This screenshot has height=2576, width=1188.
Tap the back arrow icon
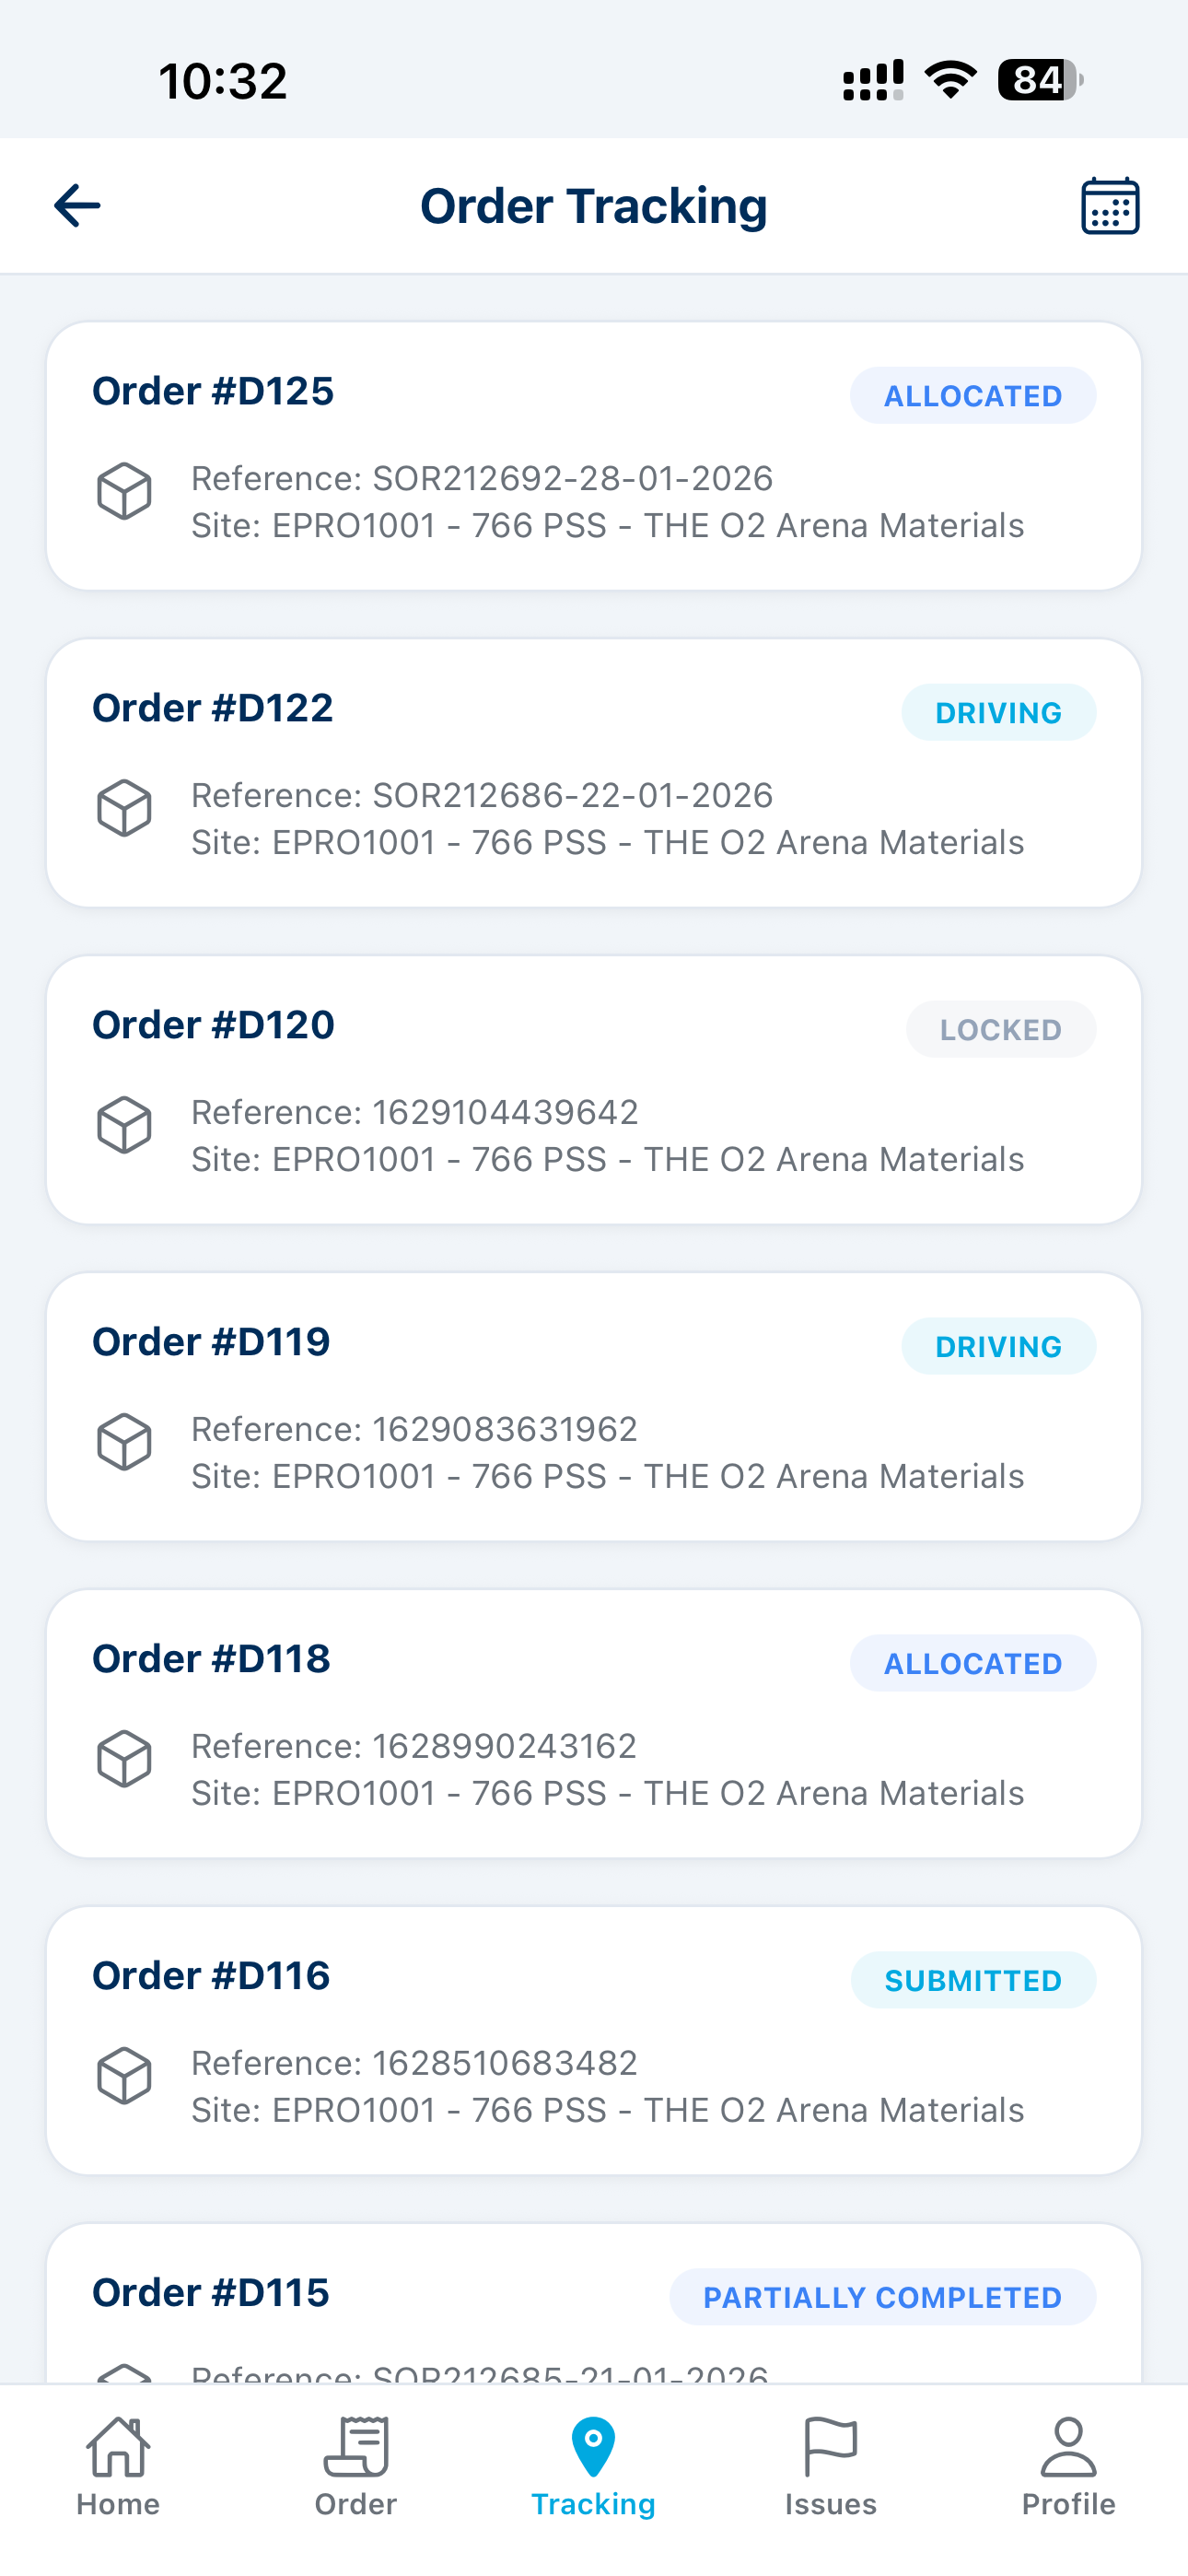[x=77, y=206]
